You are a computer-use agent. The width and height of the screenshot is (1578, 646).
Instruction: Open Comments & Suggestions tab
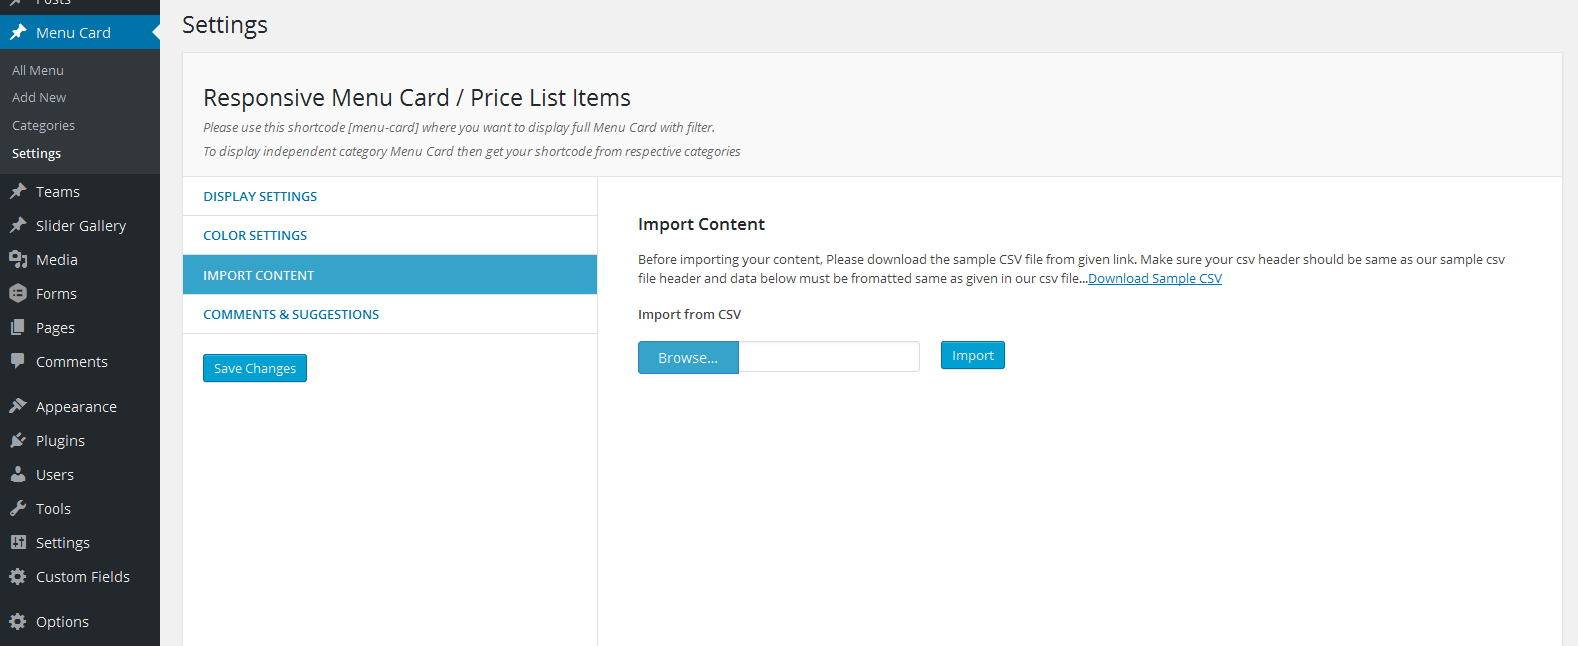[x=291, y=314]
